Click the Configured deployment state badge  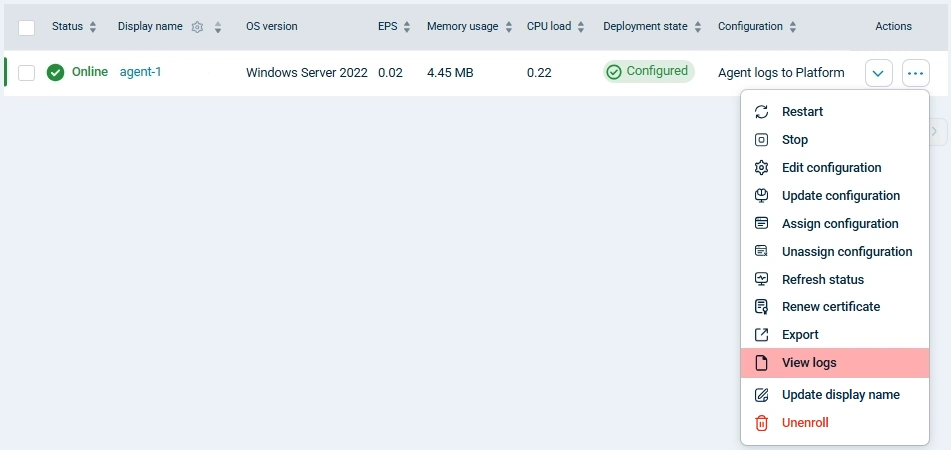coord(648,72)
